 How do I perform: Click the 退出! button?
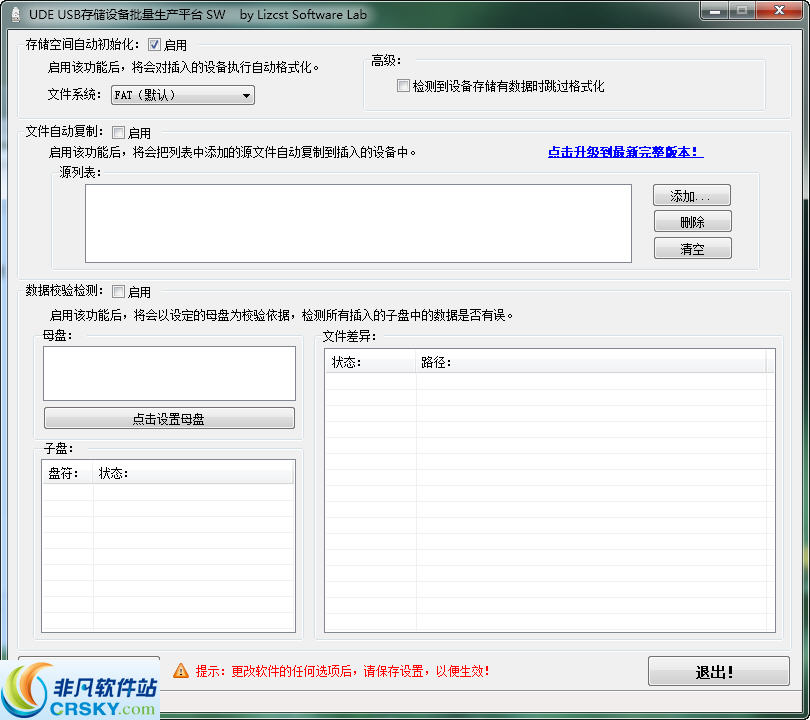pos(719,671)
